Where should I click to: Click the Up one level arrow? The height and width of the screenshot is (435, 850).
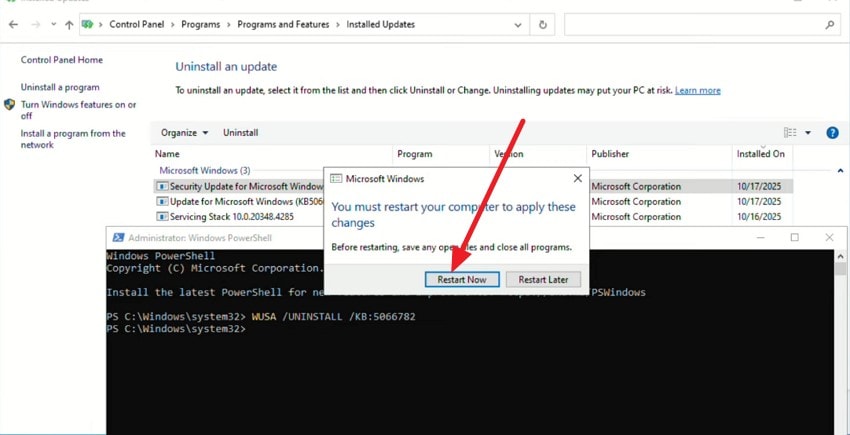[69, 24]
